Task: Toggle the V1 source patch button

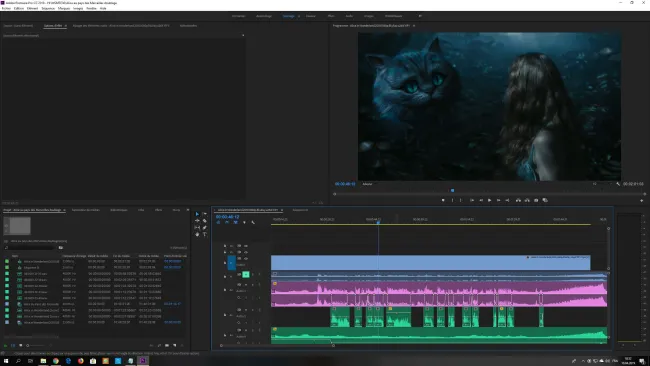Action: [231, 263]
